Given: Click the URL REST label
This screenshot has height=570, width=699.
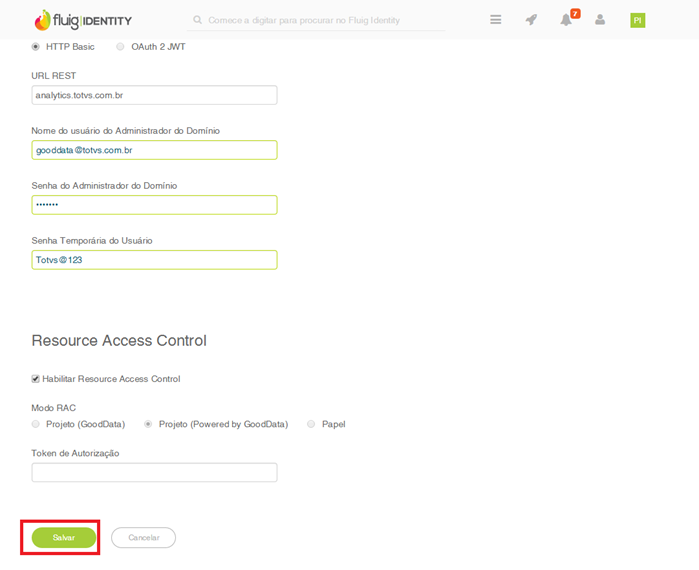Looking at the screenshot, I should 53,76.
